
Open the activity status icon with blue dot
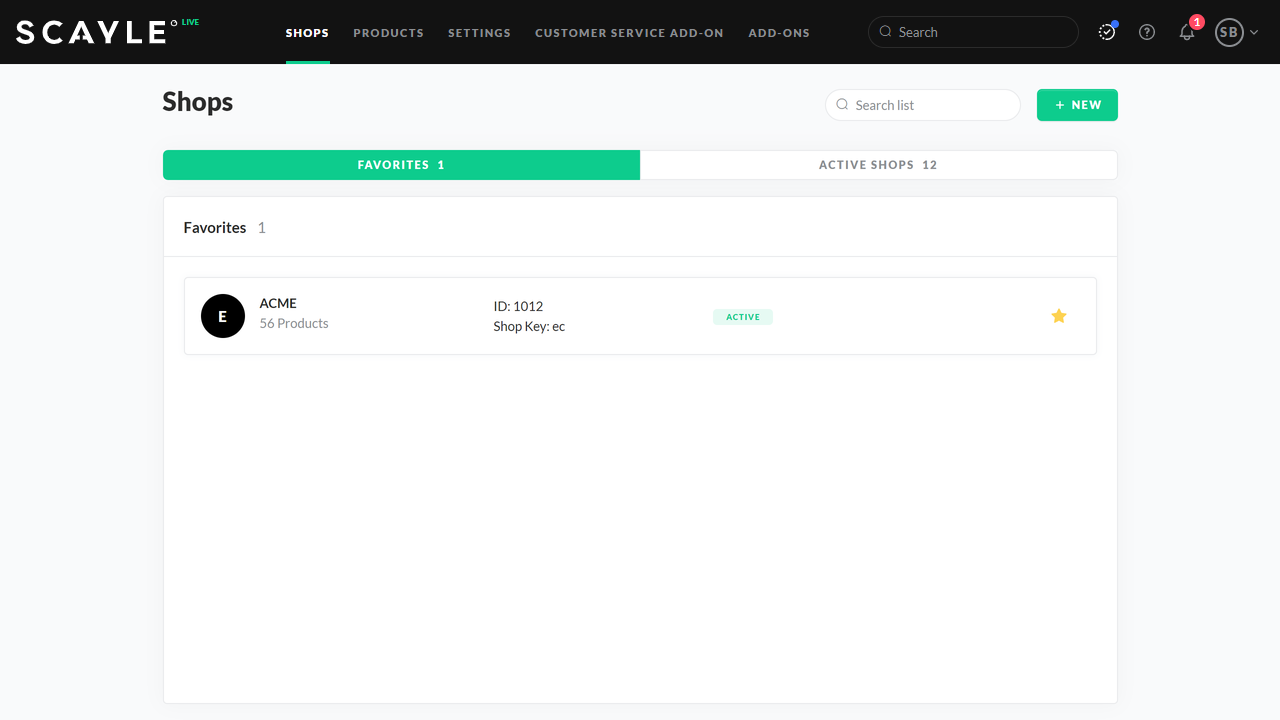click(x=1107, y=32)
